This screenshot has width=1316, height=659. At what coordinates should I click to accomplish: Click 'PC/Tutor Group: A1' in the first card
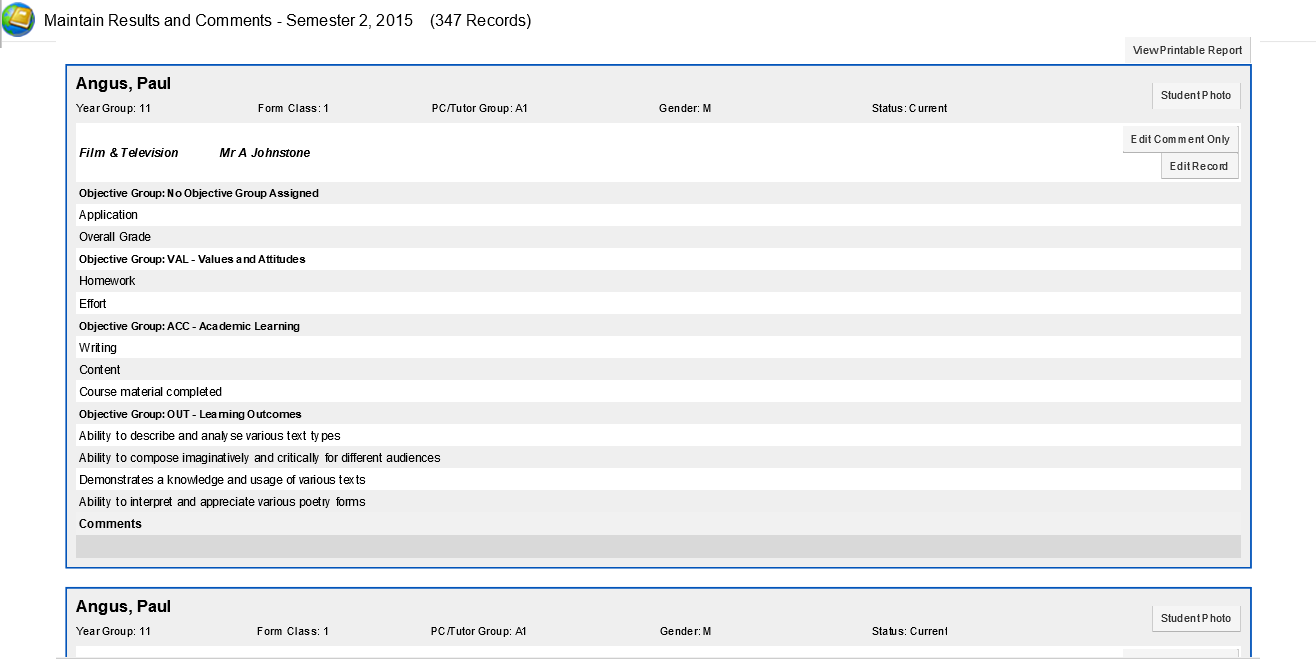coord(479,108)
